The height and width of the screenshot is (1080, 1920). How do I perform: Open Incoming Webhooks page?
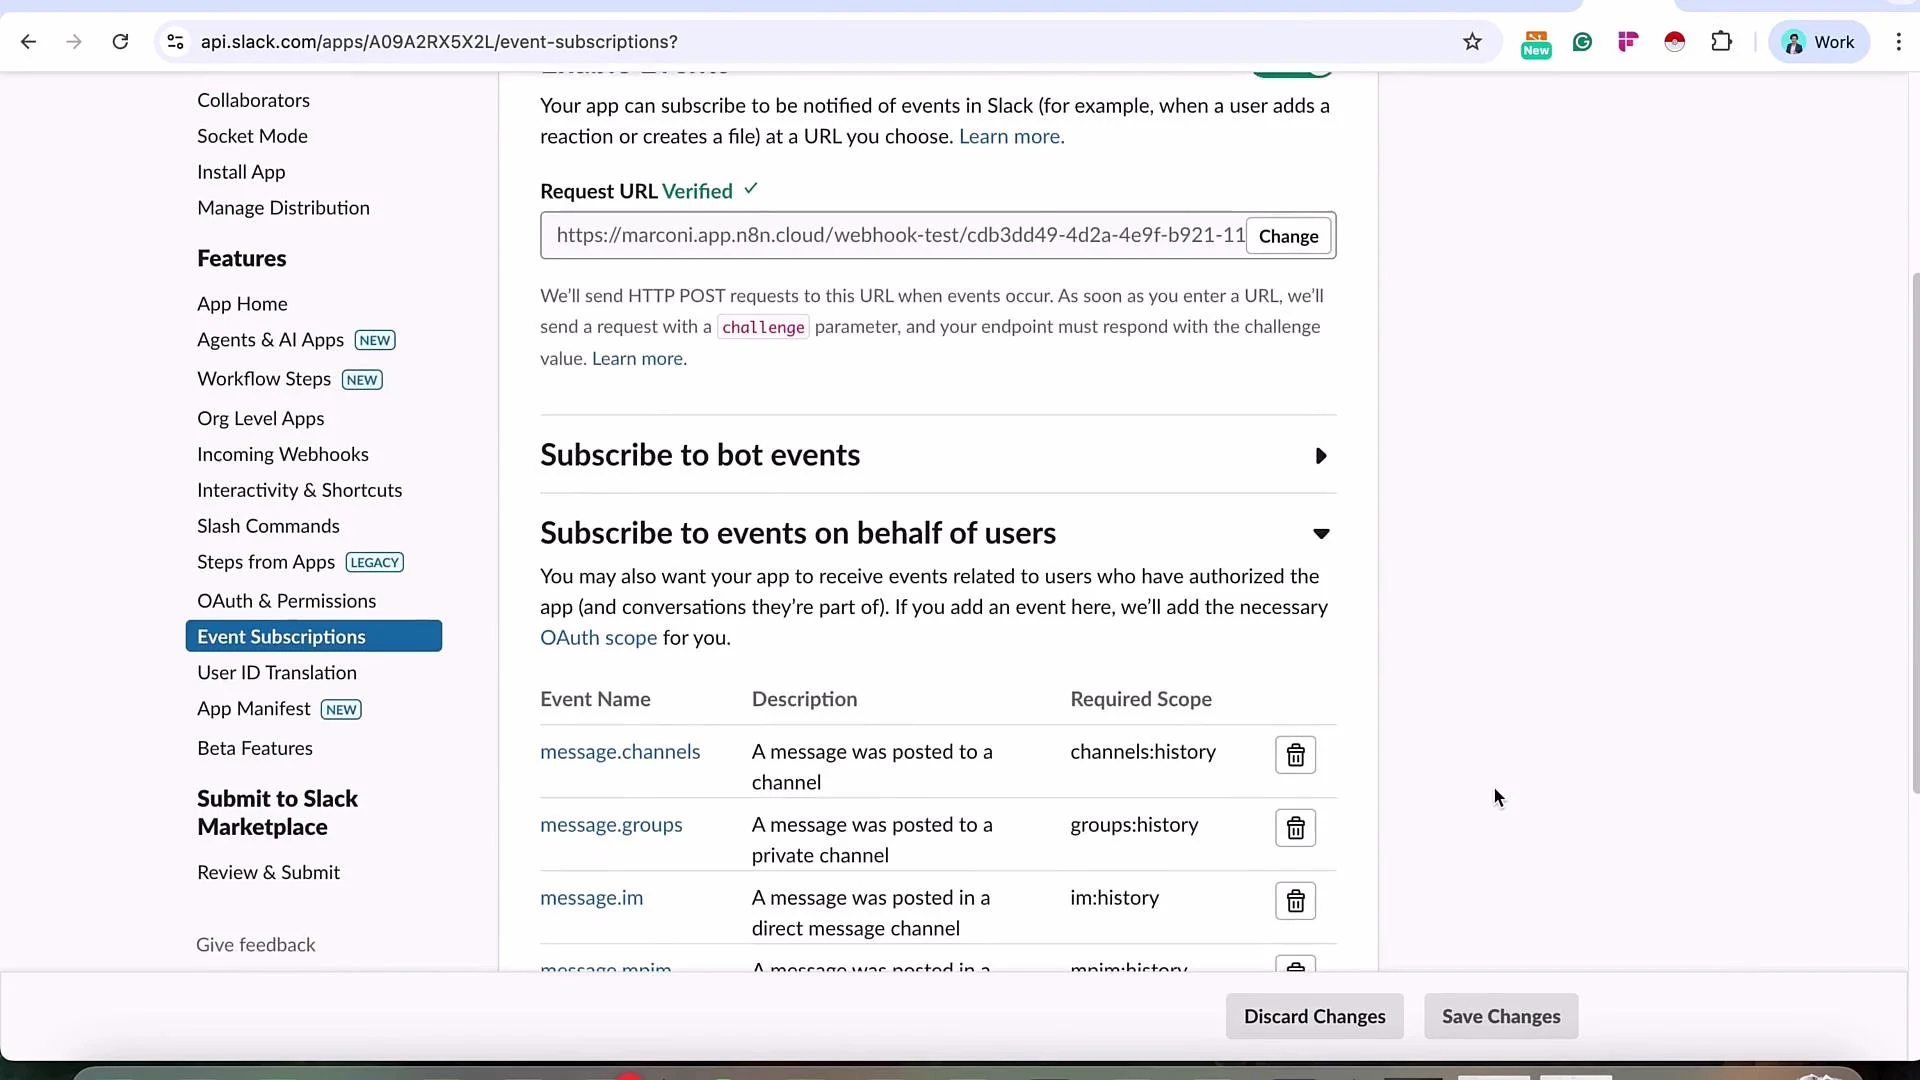(282, 455)
